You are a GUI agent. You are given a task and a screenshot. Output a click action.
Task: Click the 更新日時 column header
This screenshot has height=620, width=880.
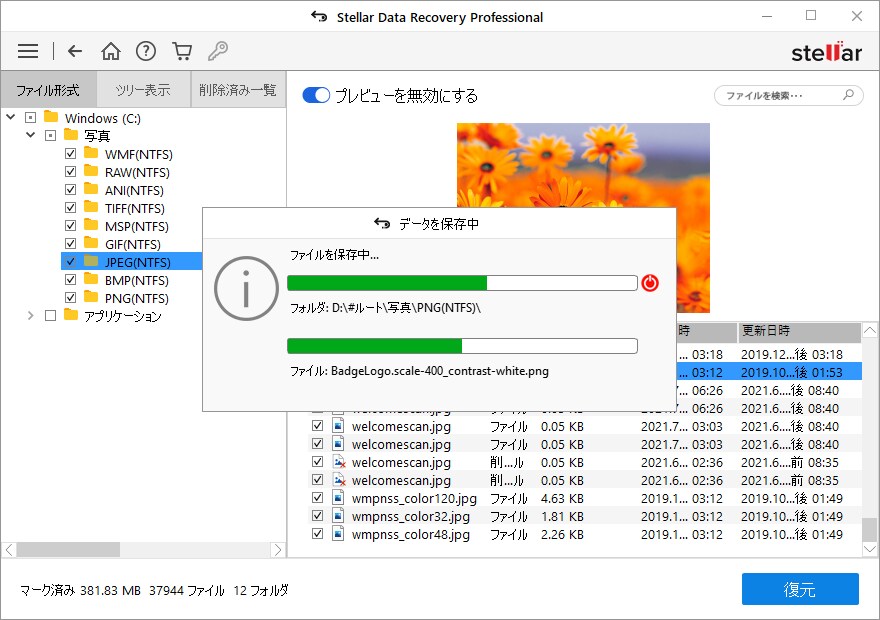[799, 331]
